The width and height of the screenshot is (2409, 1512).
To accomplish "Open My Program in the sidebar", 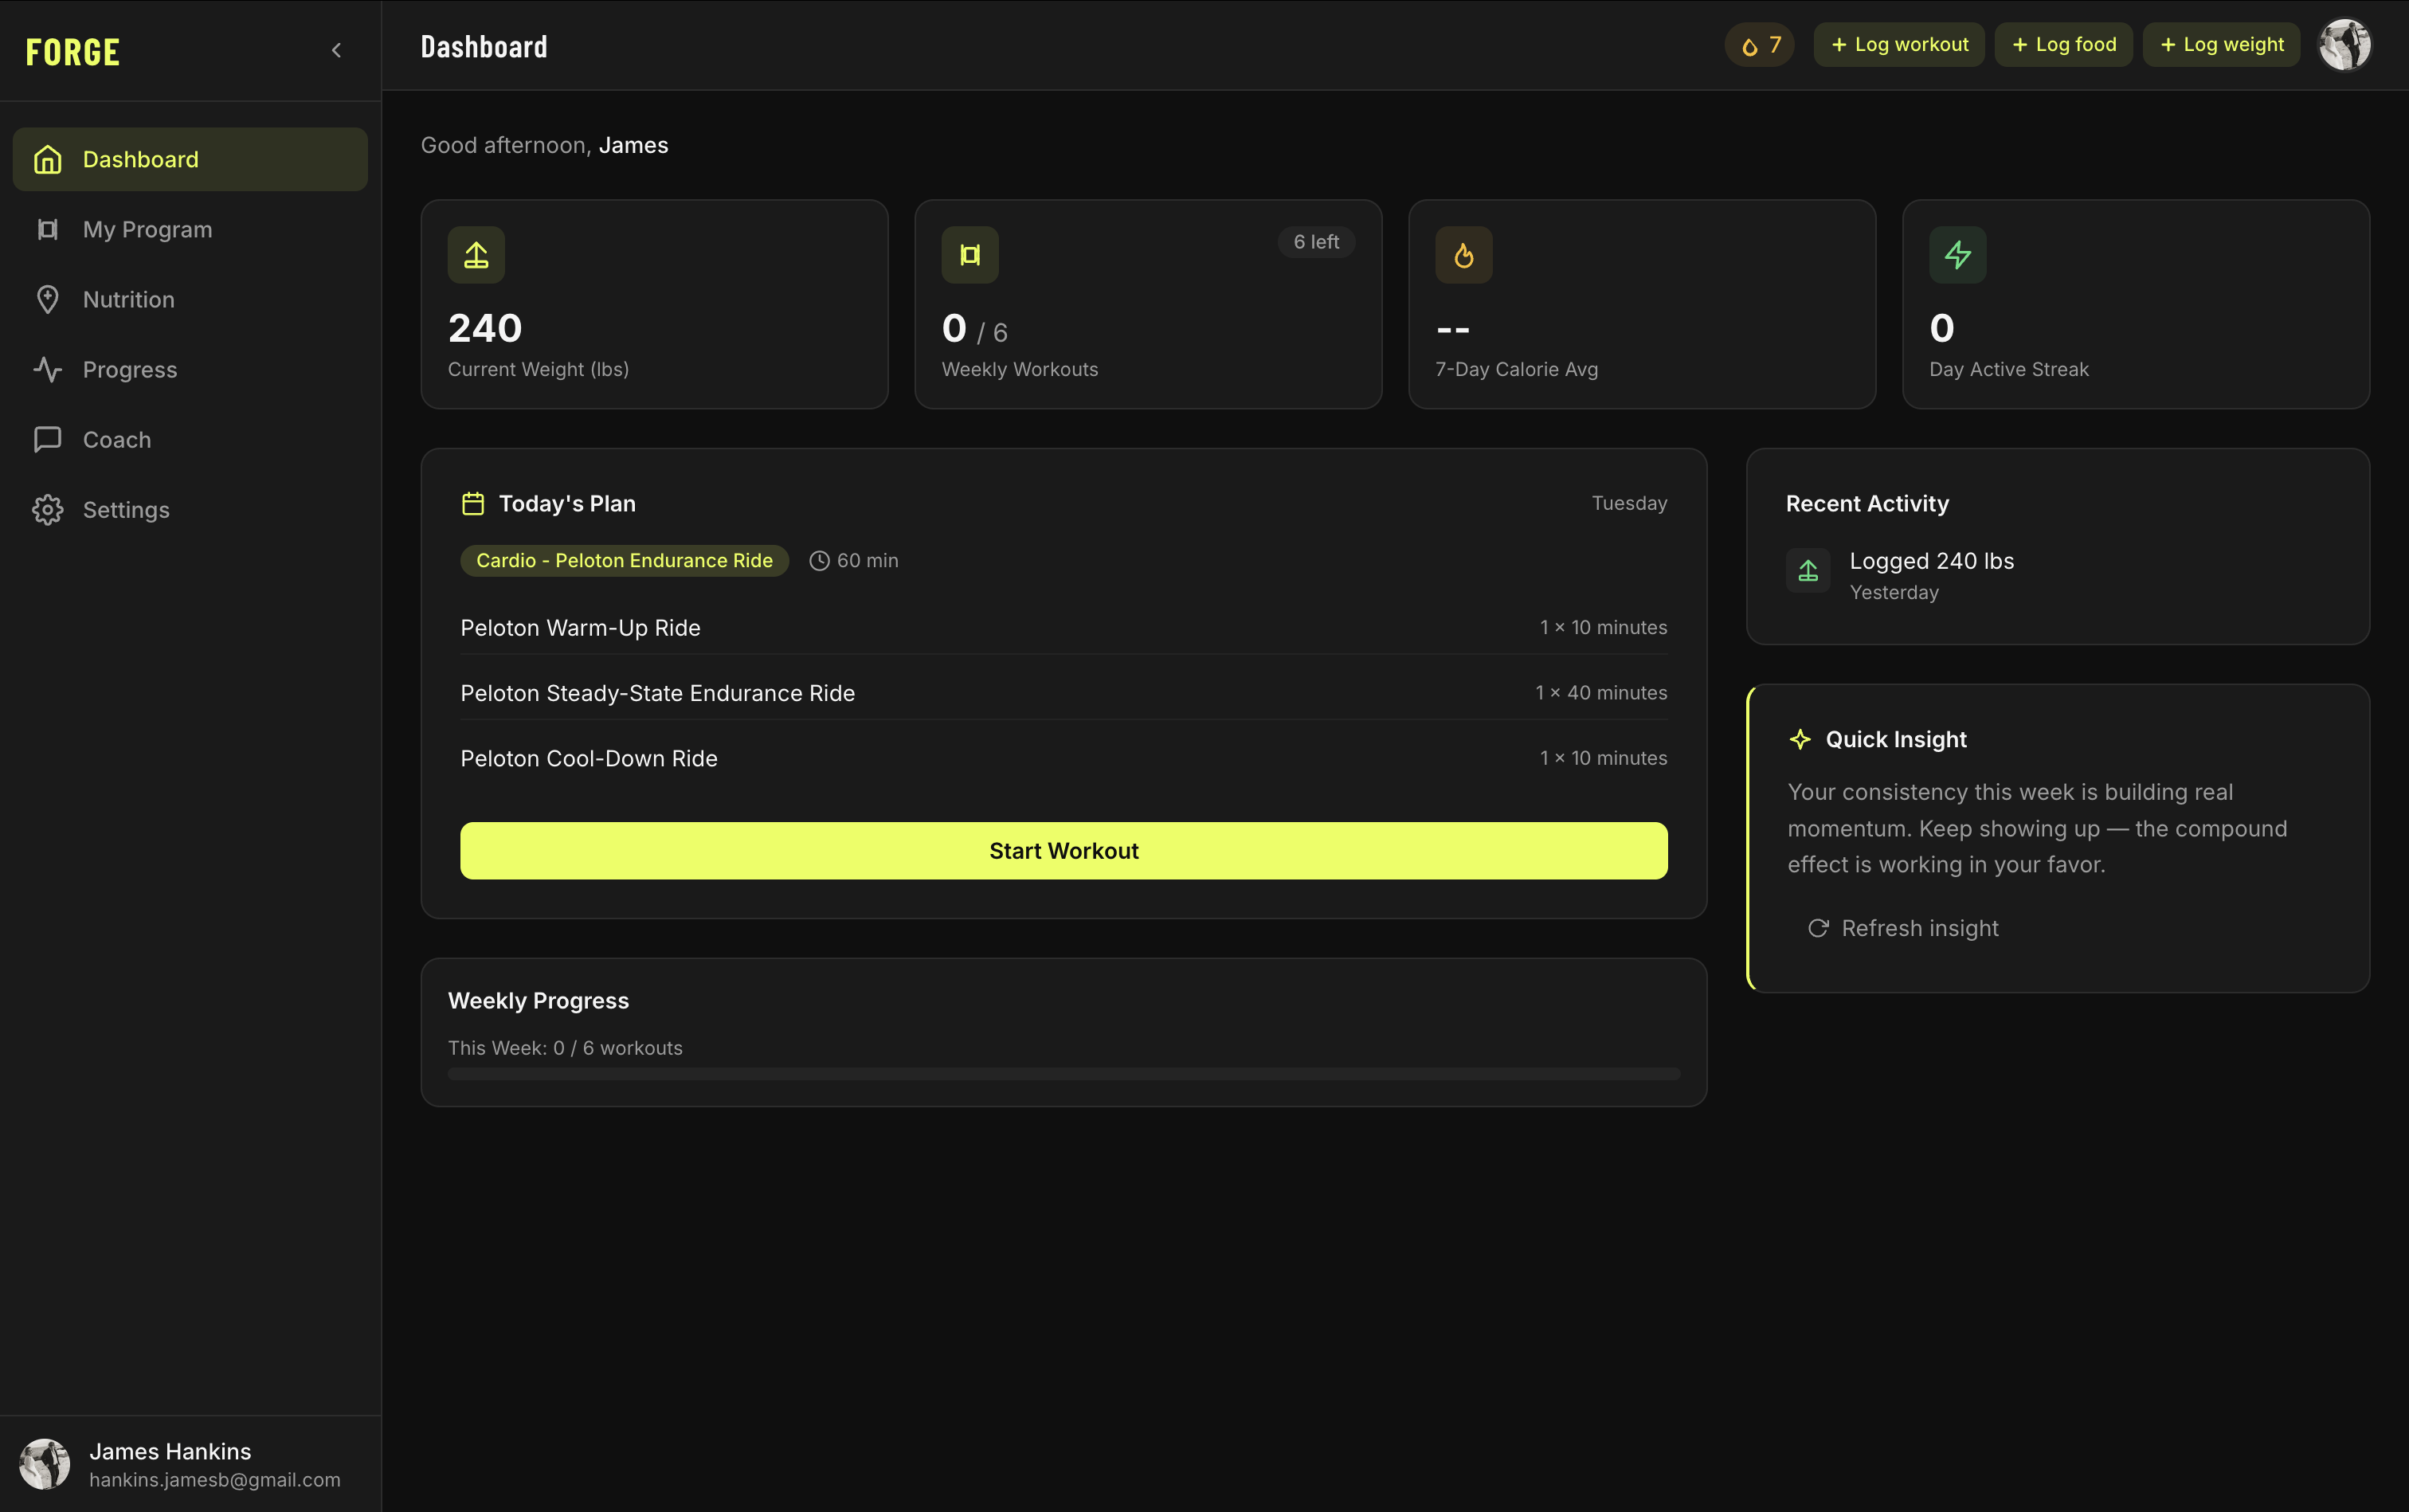I will coord(147,230).
